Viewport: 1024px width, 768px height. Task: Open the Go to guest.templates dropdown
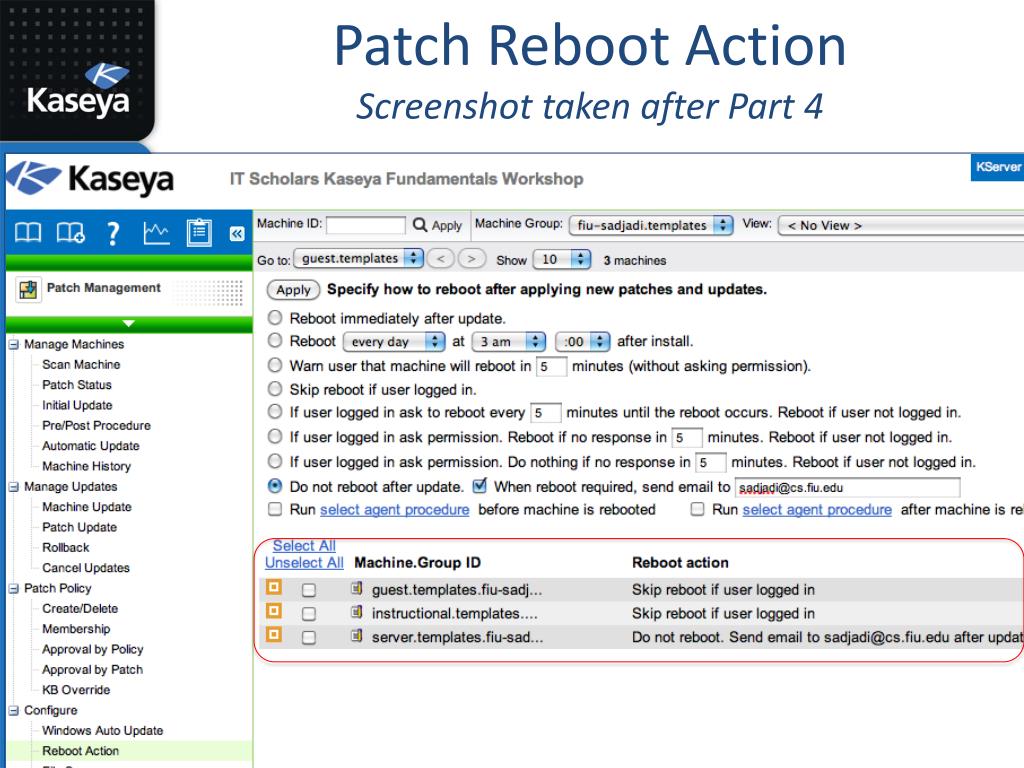click(x=359, y=259)
